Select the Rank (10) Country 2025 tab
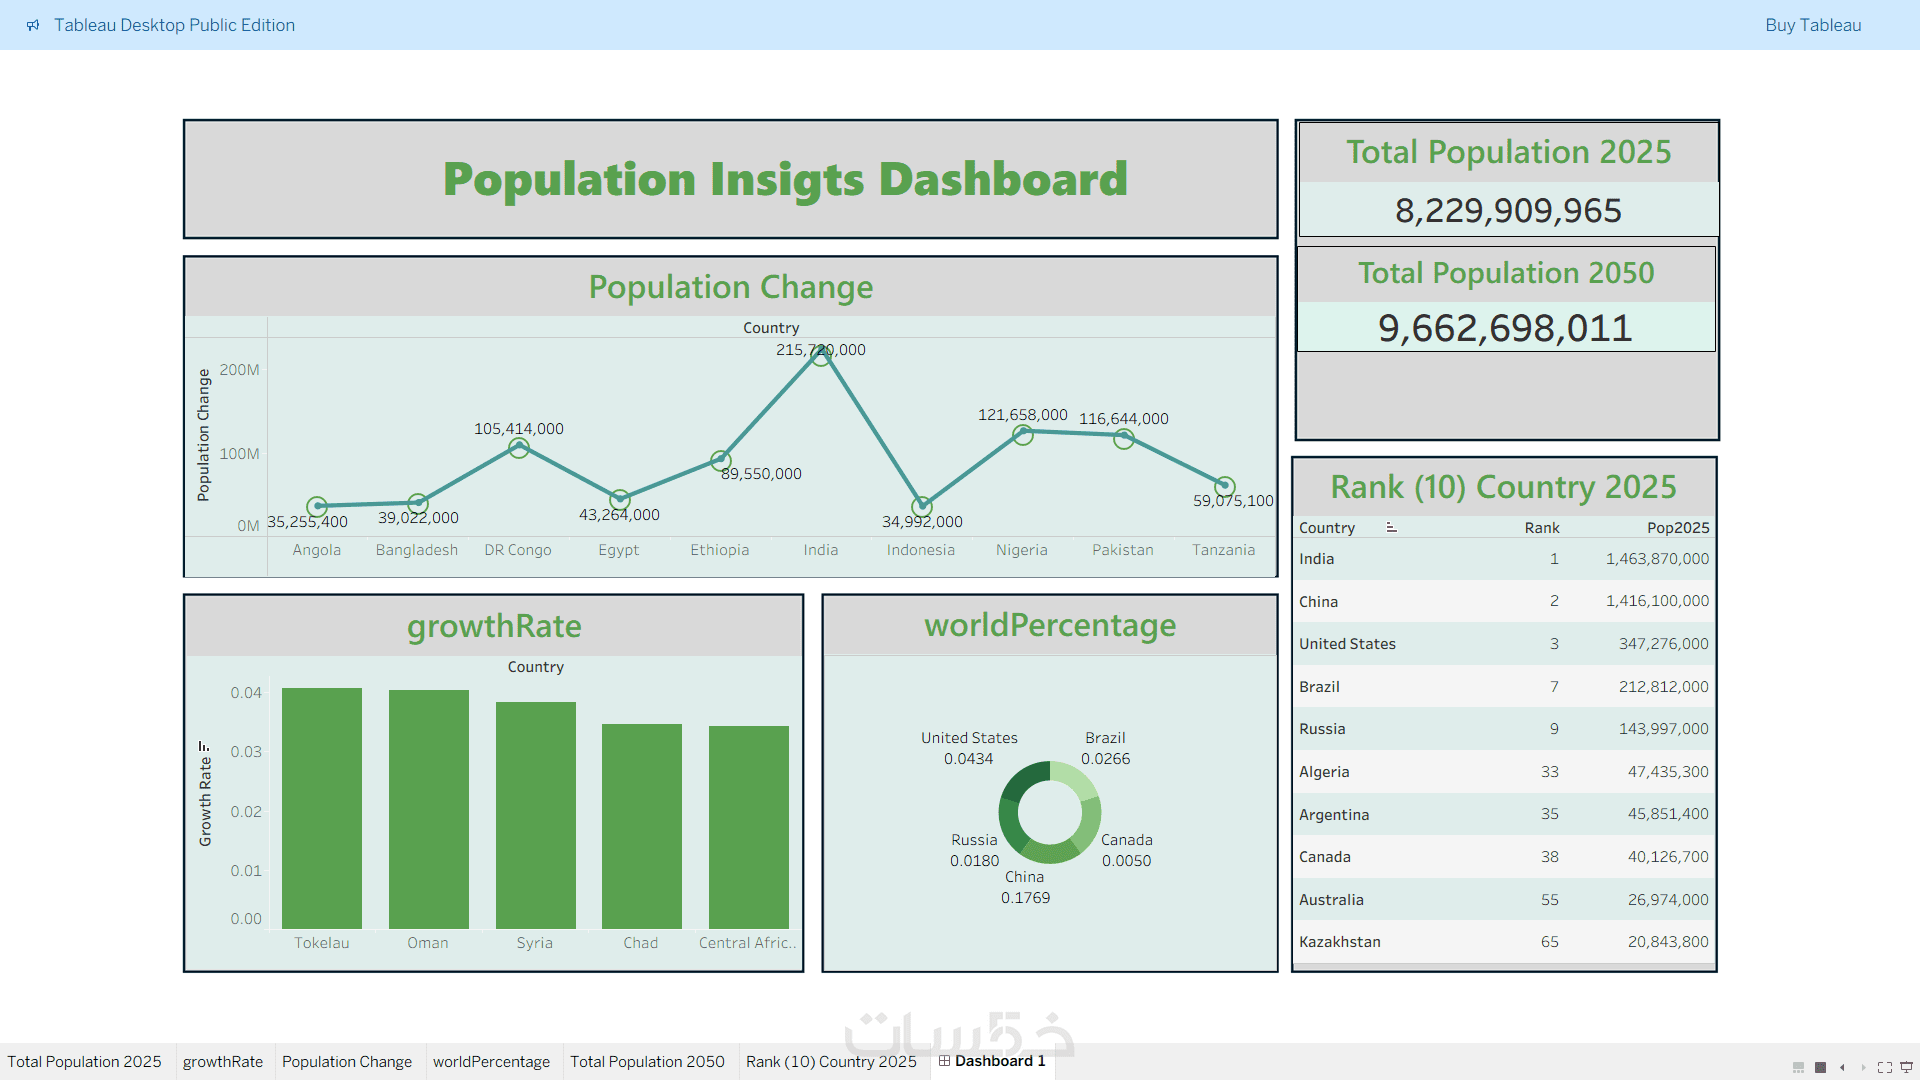This screenshot has height=1080, width=1920. 830,1062
